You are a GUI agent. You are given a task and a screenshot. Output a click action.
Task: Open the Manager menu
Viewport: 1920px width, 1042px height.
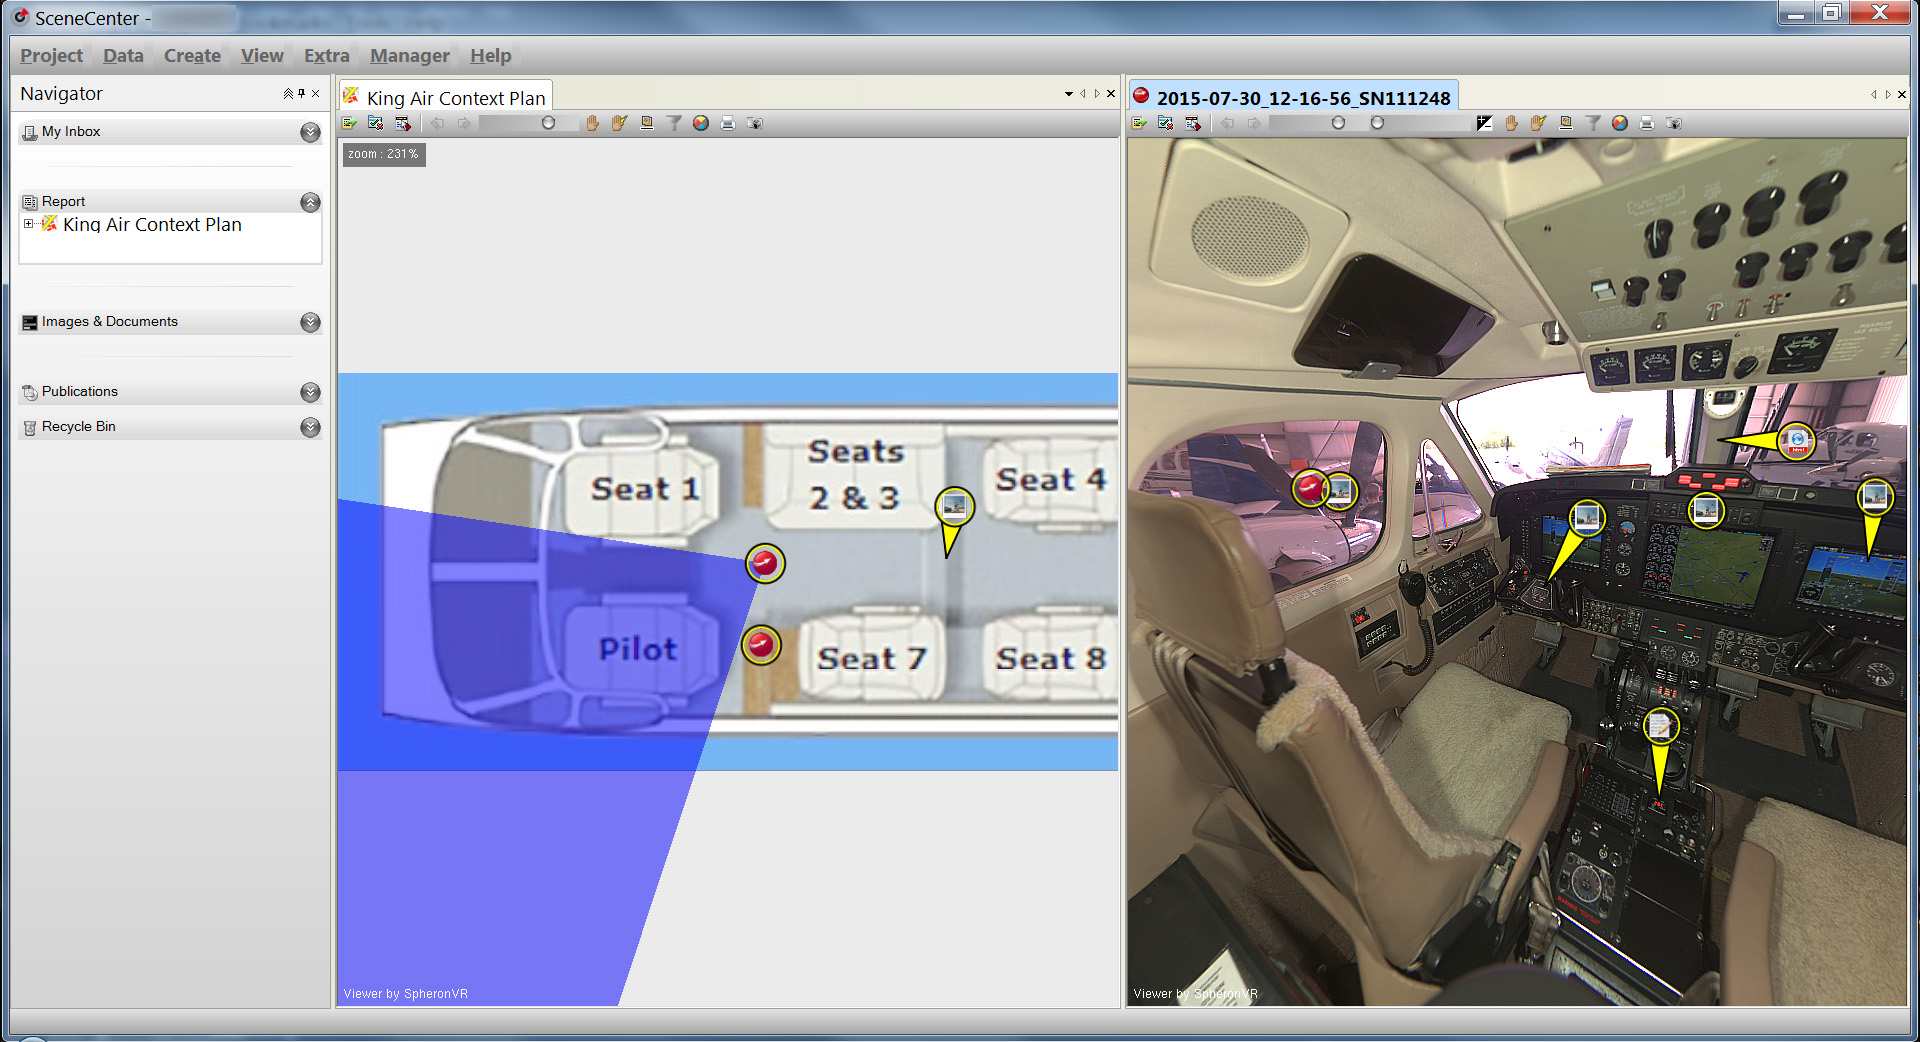[409, 56]
